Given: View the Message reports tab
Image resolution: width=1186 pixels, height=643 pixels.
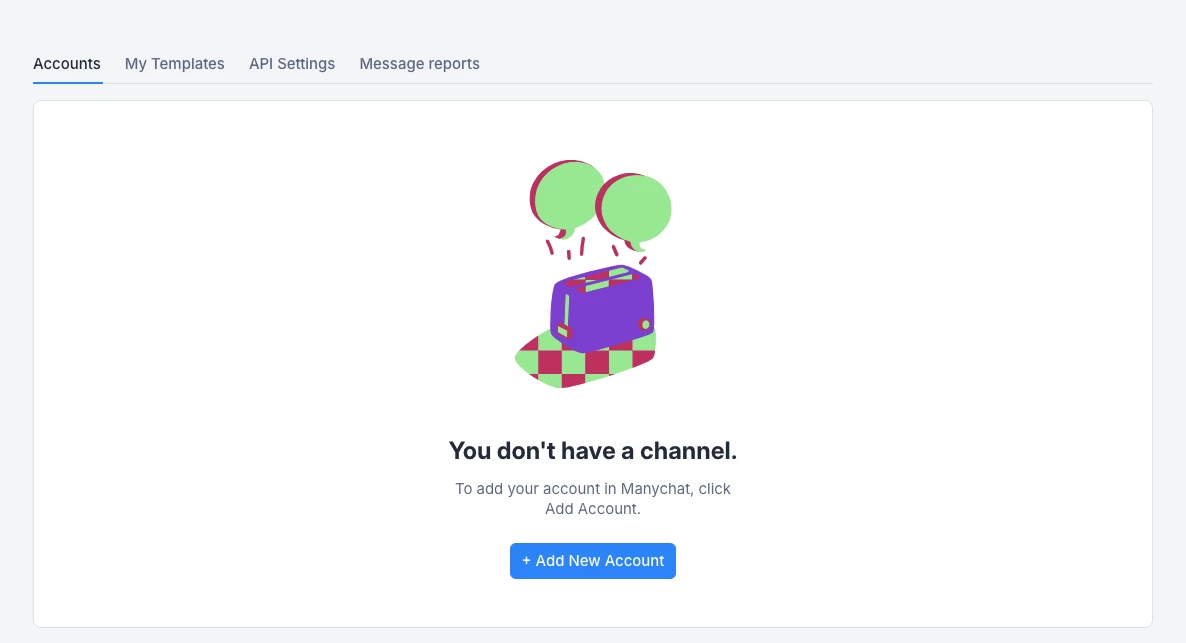Looking at the screenshot, I should [x=419, y=64].
